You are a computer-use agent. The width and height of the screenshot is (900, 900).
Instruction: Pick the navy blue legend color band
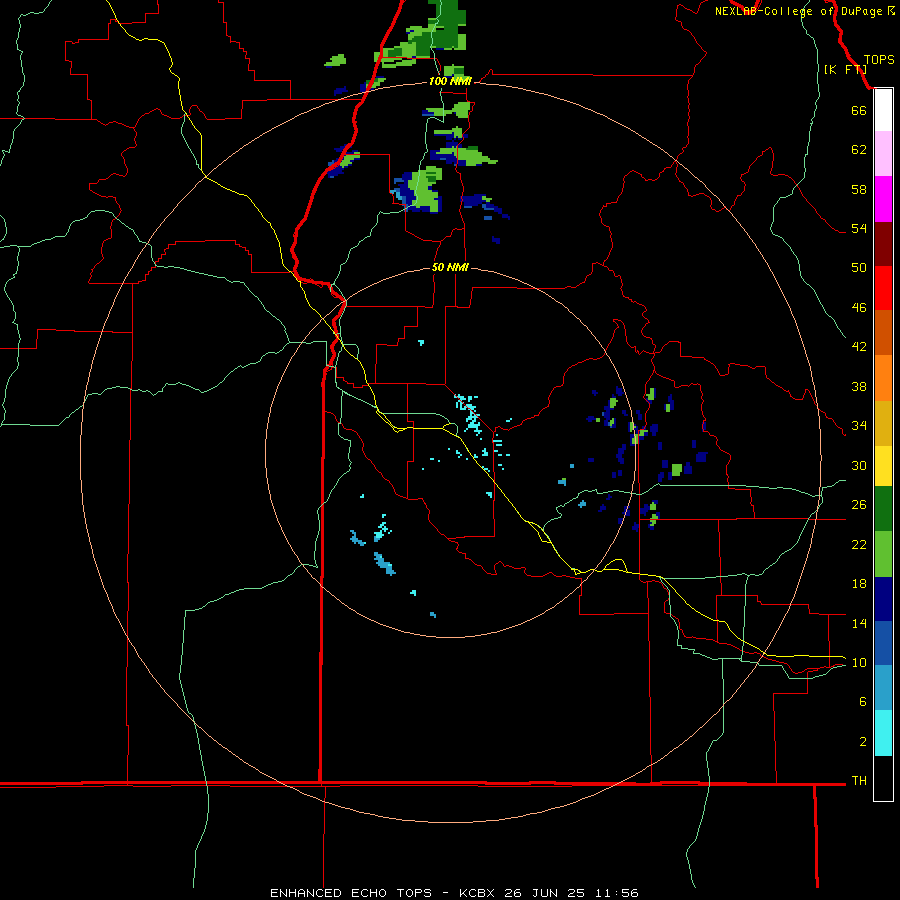click(883, 599)
